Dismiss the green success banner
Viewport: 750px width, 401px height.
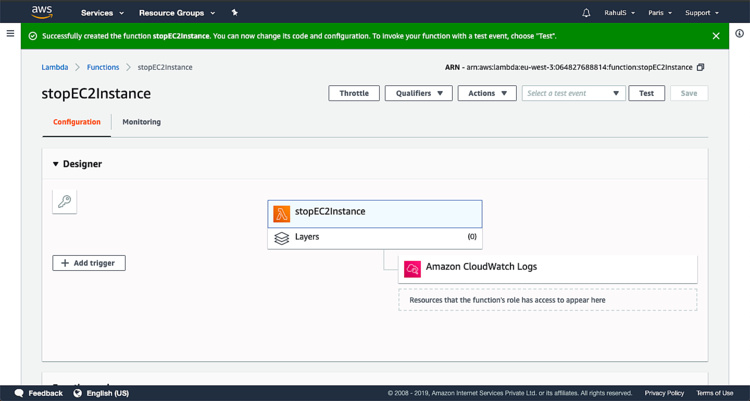coord(716,36)
